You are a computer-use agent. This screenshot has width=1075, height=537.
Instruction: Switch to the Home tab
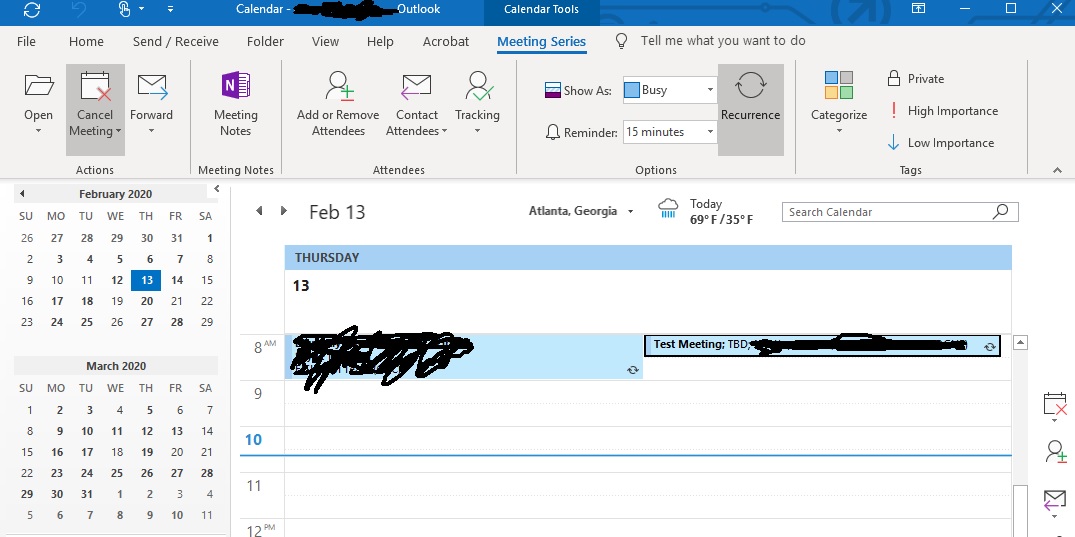click(x=86, y=41)
